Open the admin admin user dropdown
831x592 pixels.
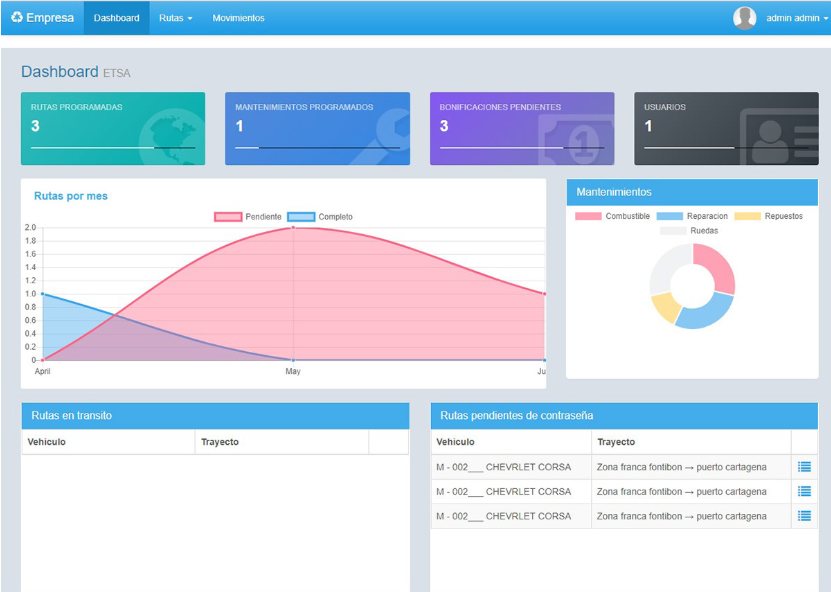pos(797,18)
